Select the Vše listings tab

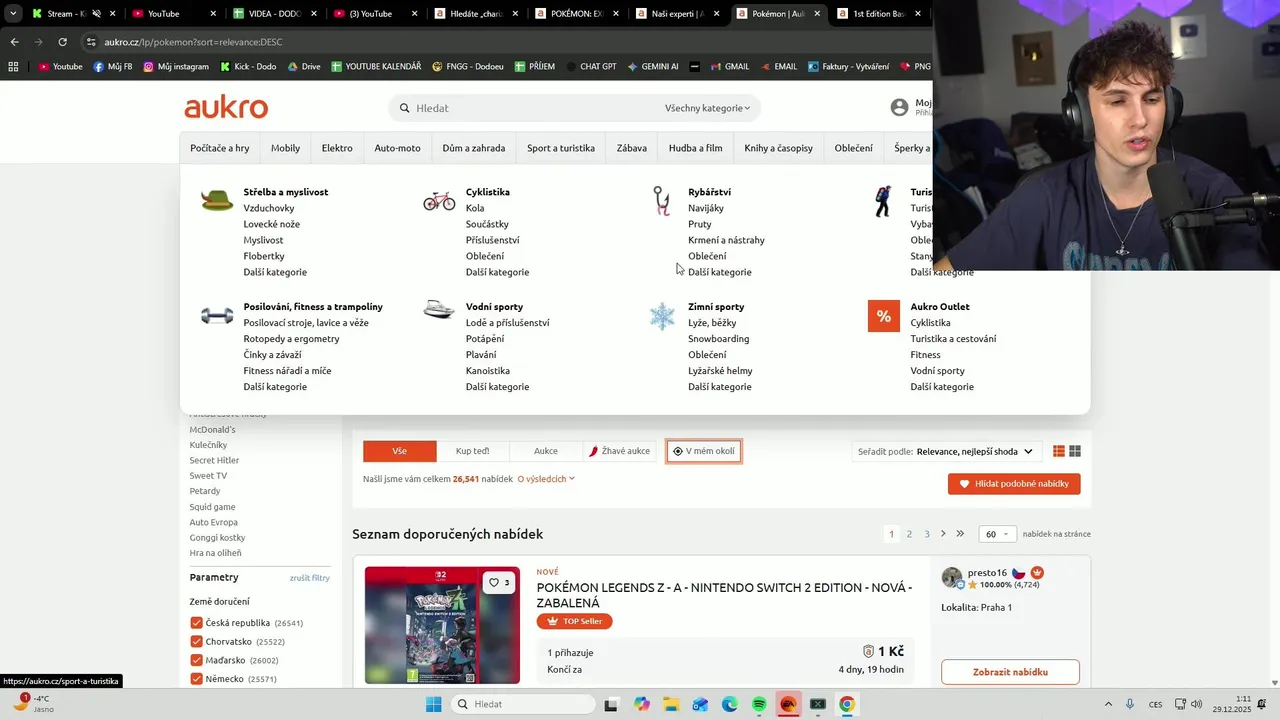point(400,451)
